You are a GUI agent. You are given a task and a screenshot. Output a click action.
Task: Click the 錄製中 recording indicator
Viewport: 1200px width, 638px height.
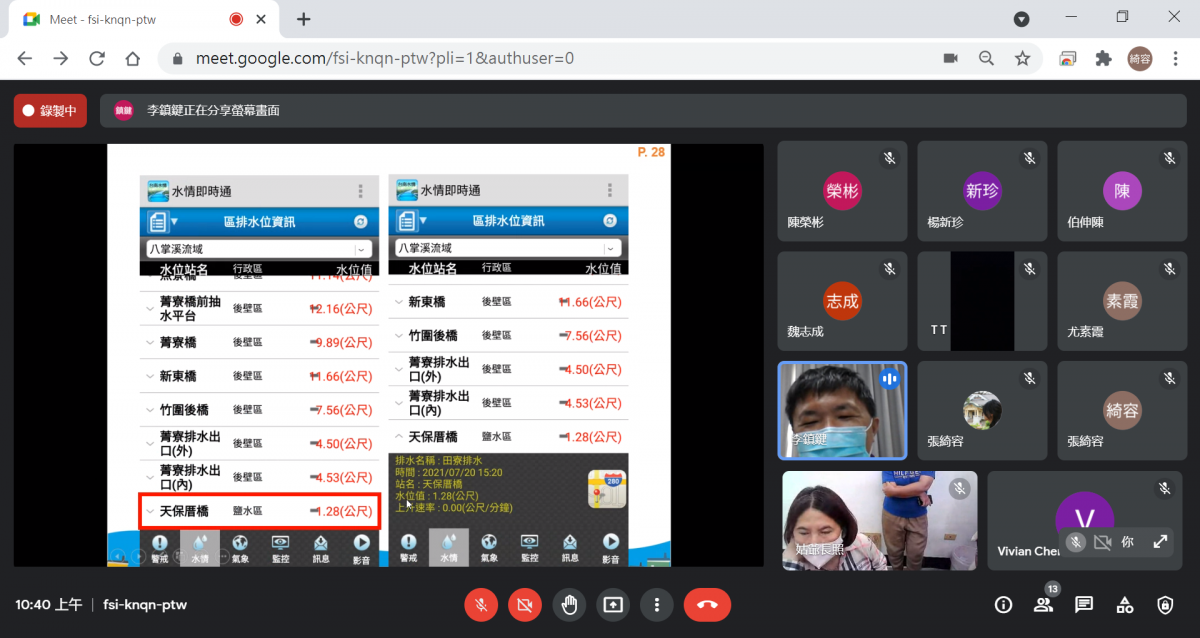(50, 111)
